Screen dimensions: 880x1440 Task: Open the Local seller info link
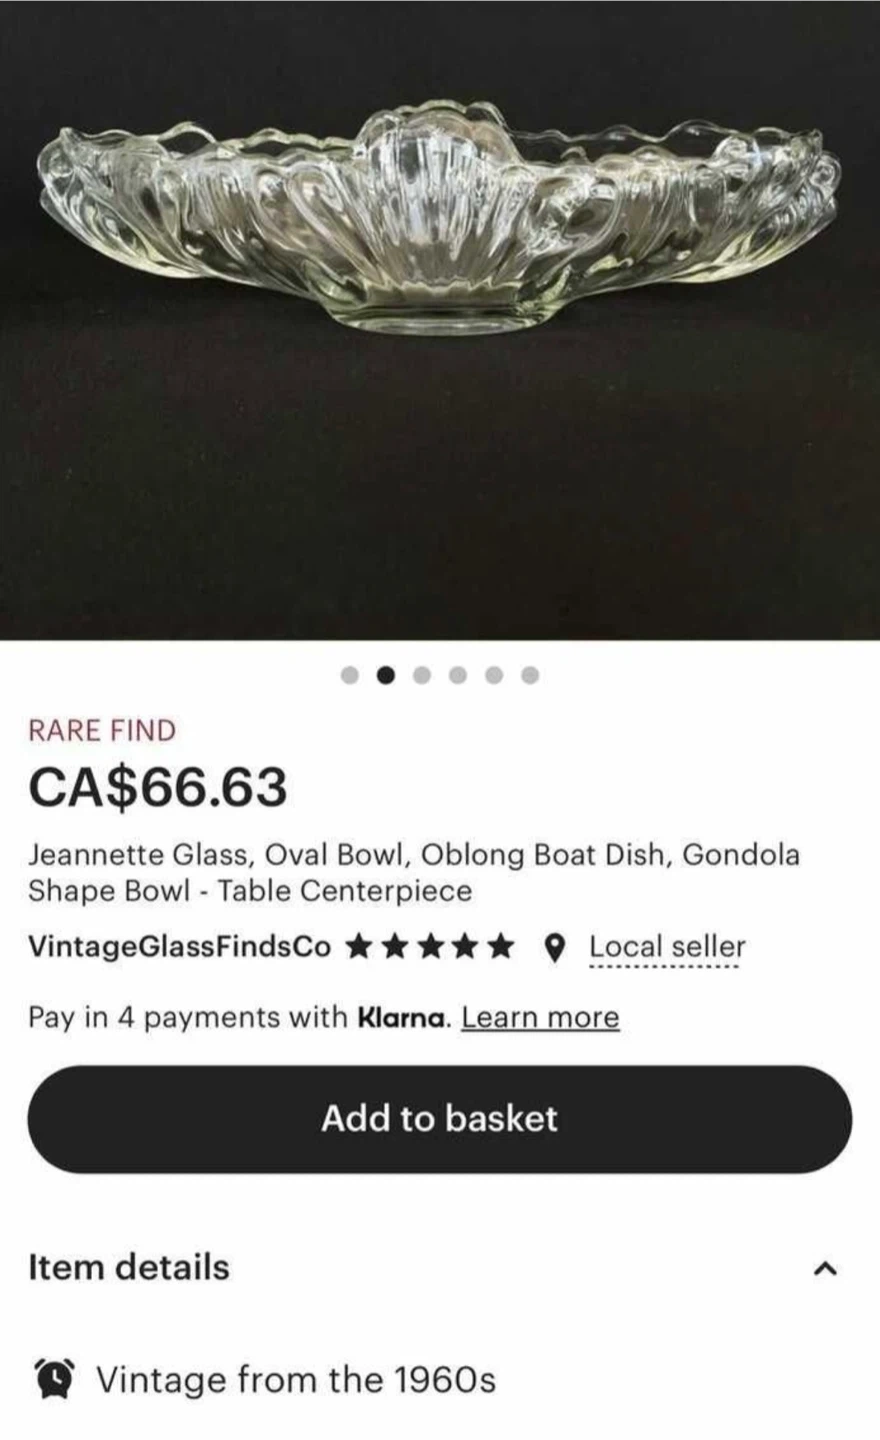click(x=667, y=947)
